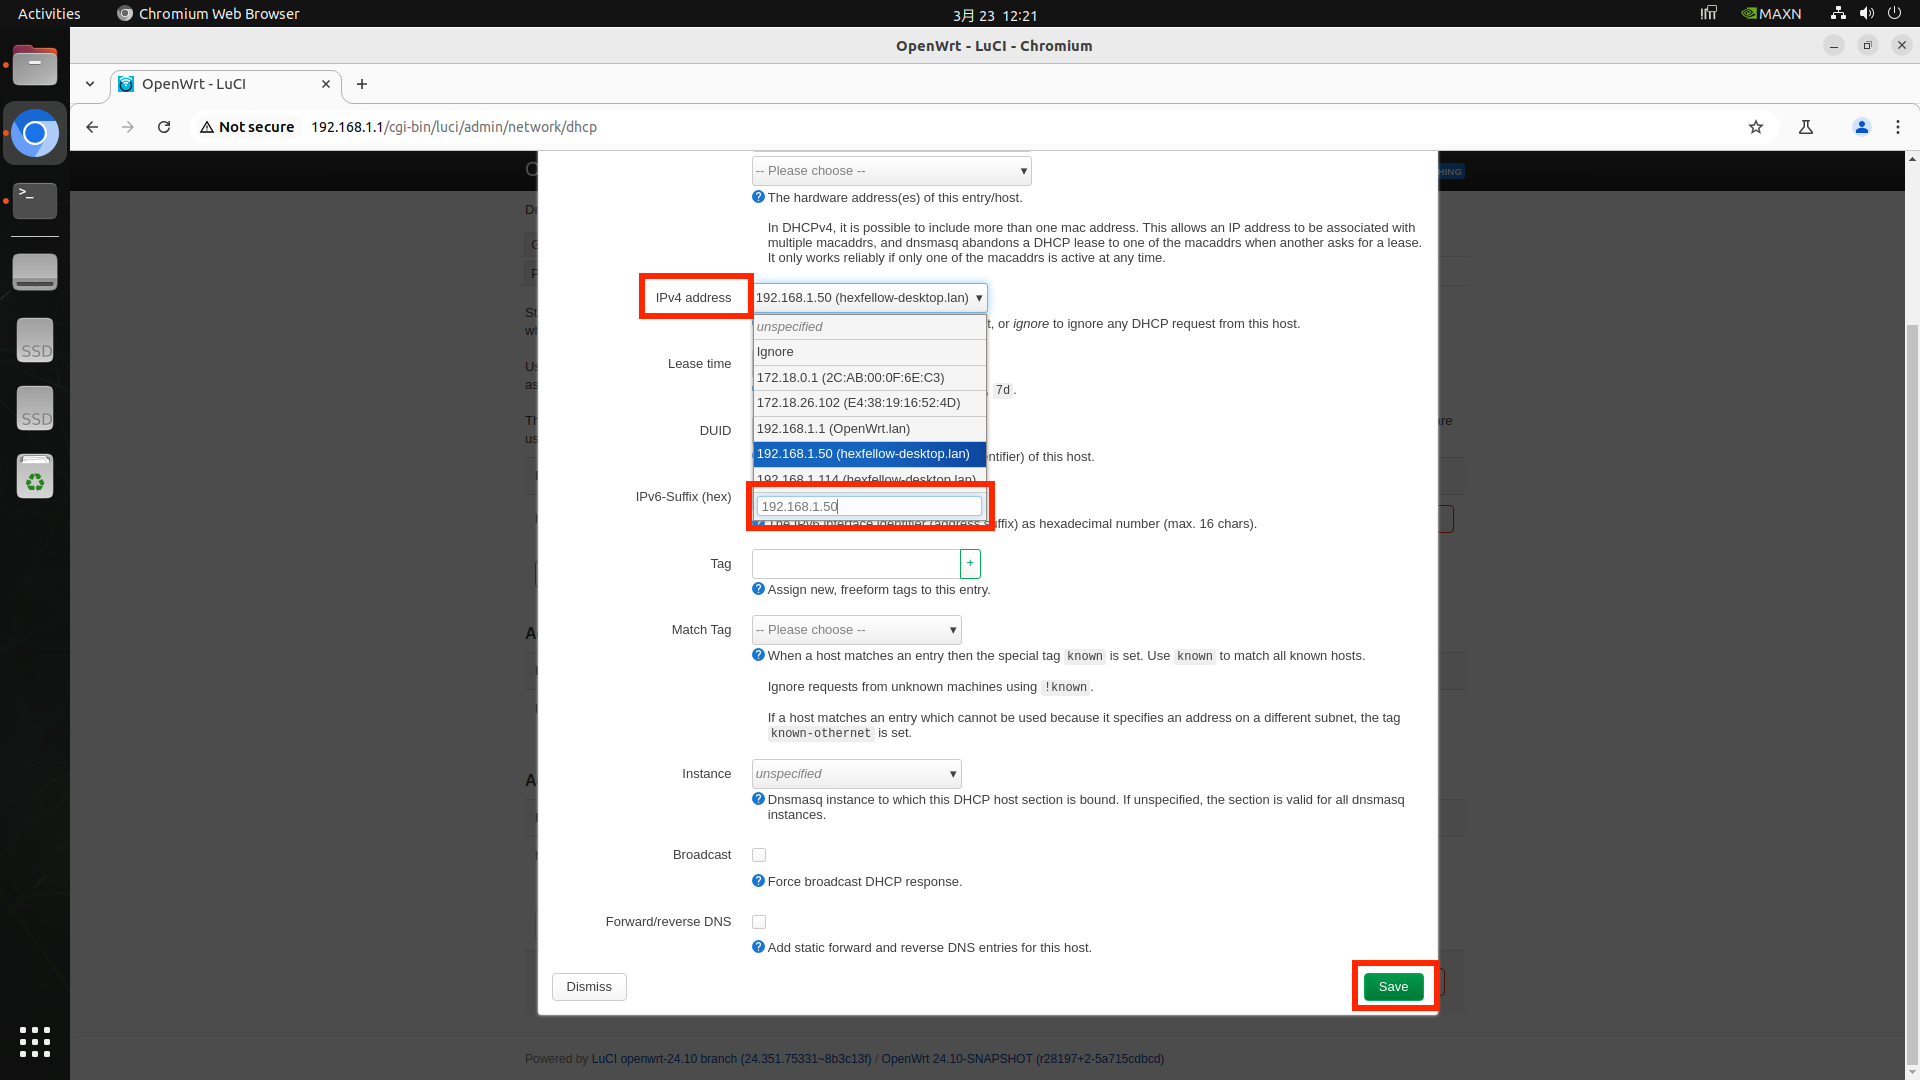1920x1080 pixels.
Task: Click the profile avatar icon
Action: point(1861,127)
